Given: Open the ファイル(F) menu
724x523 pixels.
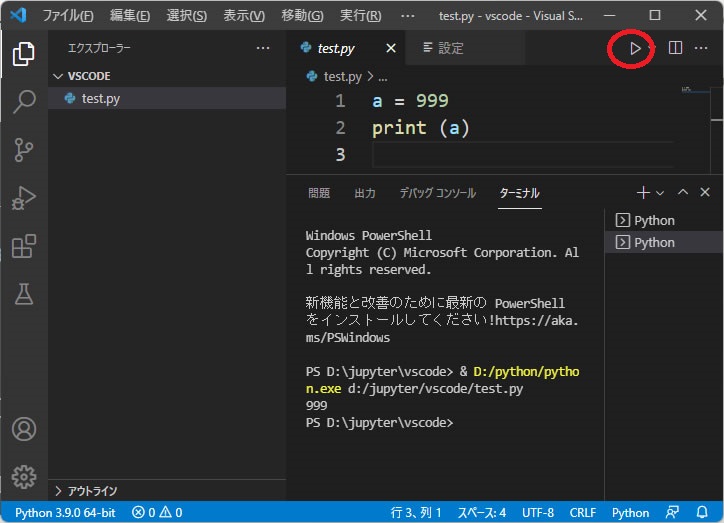Looking at the screenshot, I should 67,16.
